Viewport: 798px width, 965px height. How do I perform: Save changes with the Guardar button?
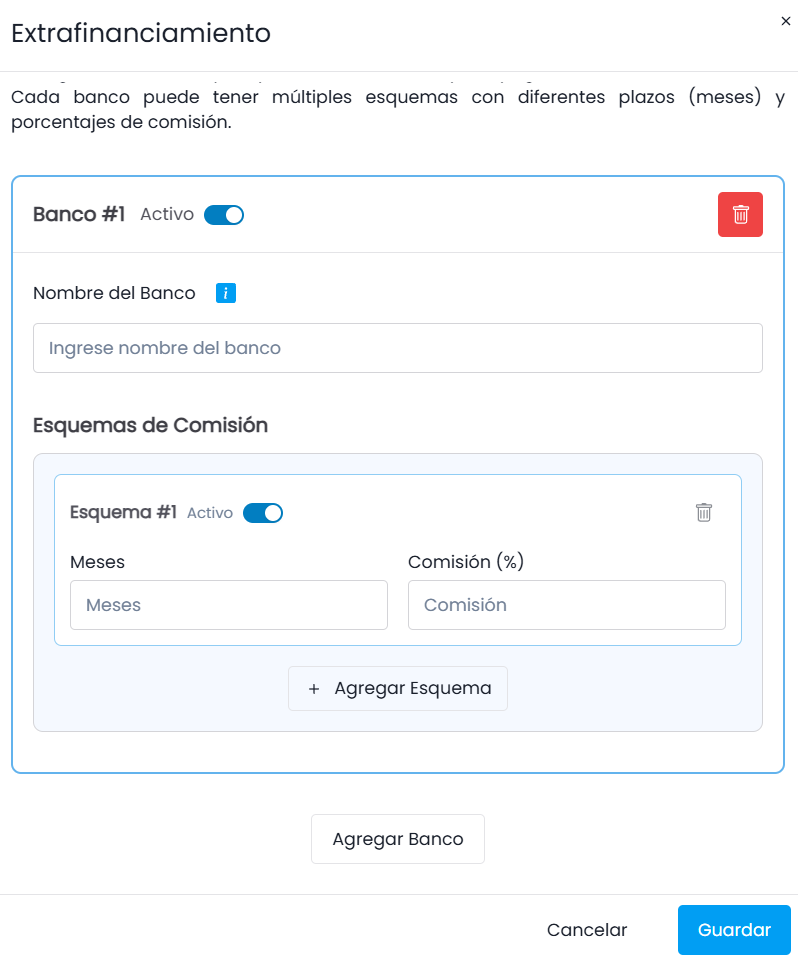(x=734, y=930)
